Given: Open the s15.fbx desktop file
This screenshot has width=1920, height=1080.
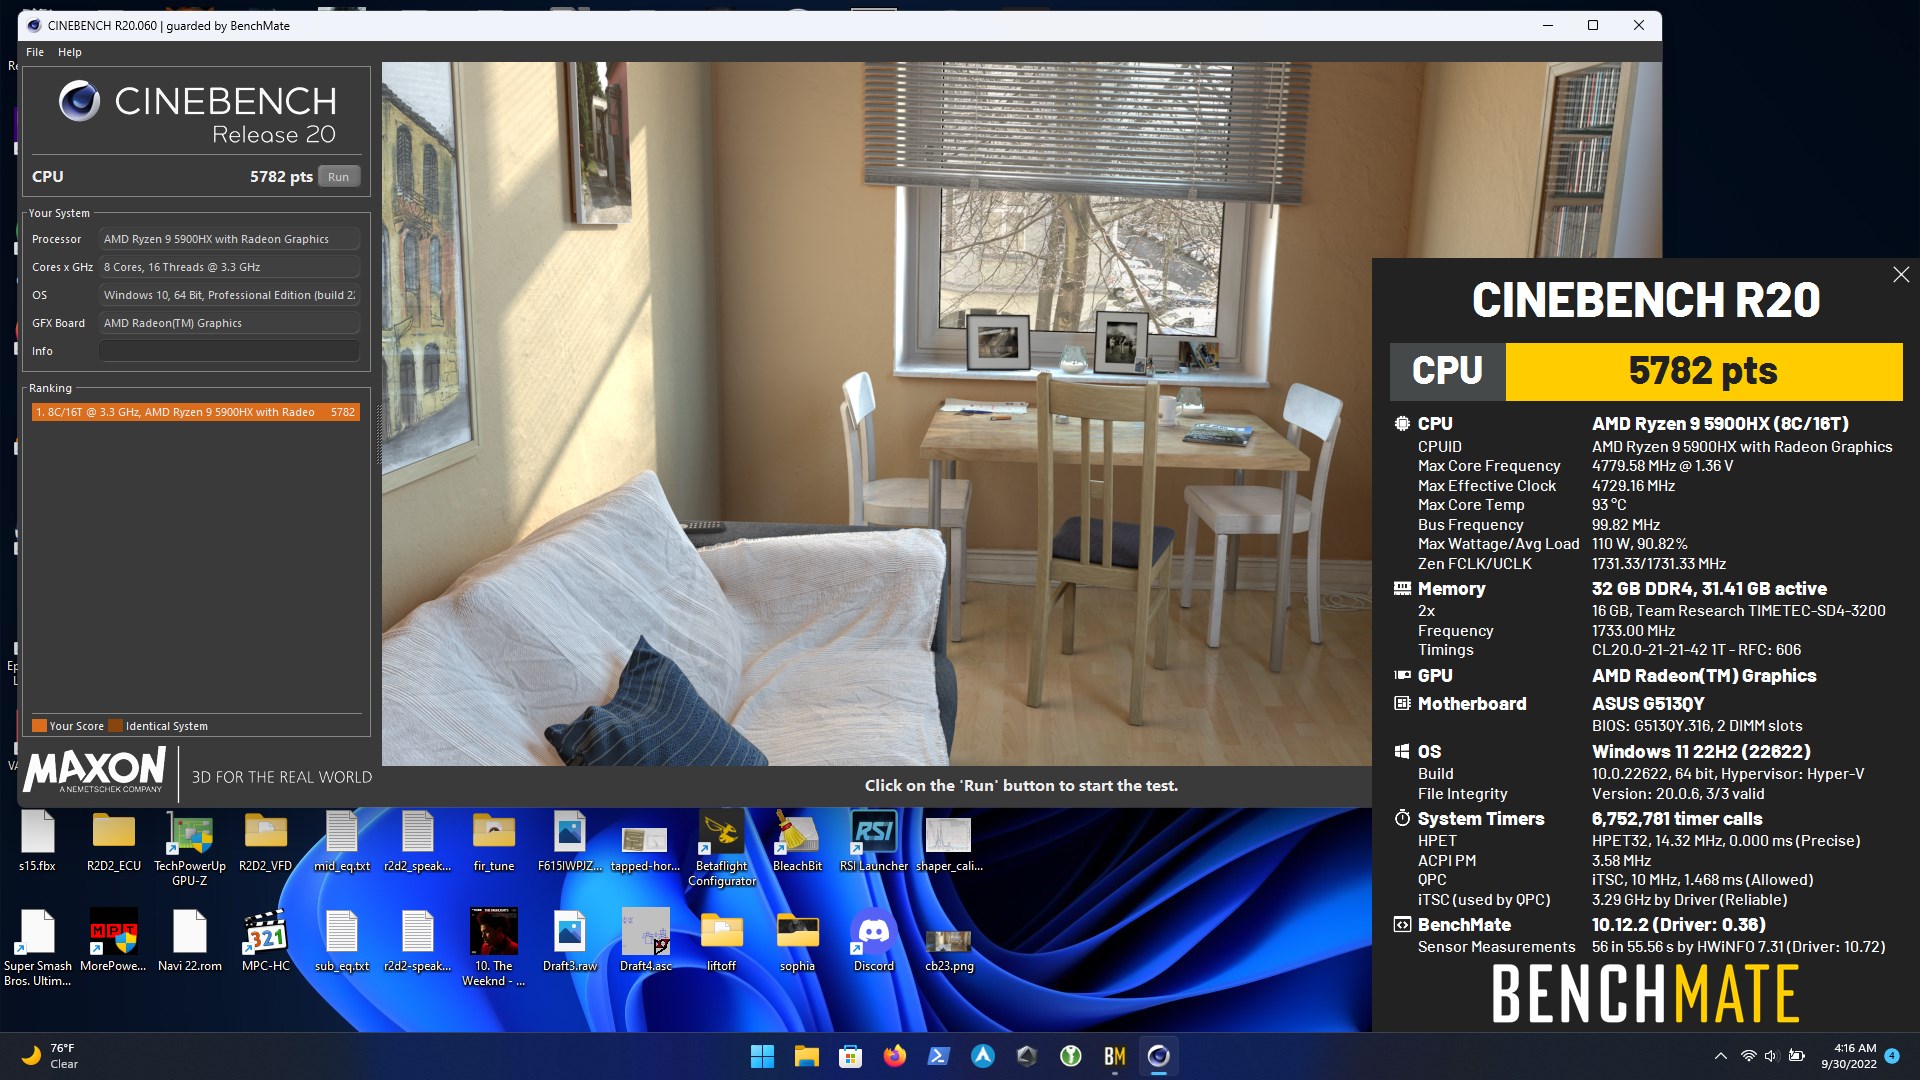Looking at the screenshot, I should click(x=37, y=841).
